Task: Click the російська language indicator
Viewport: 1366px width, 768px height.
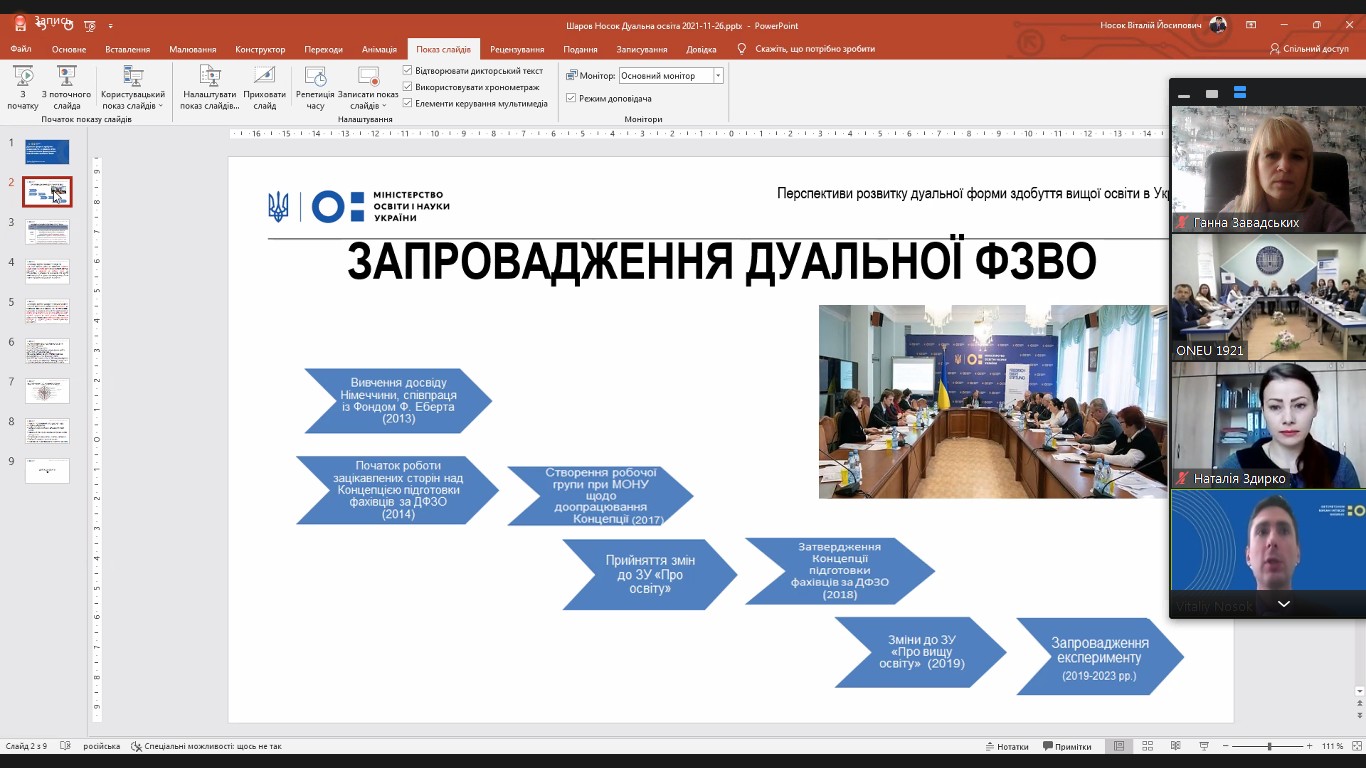Action: point(101,746)
